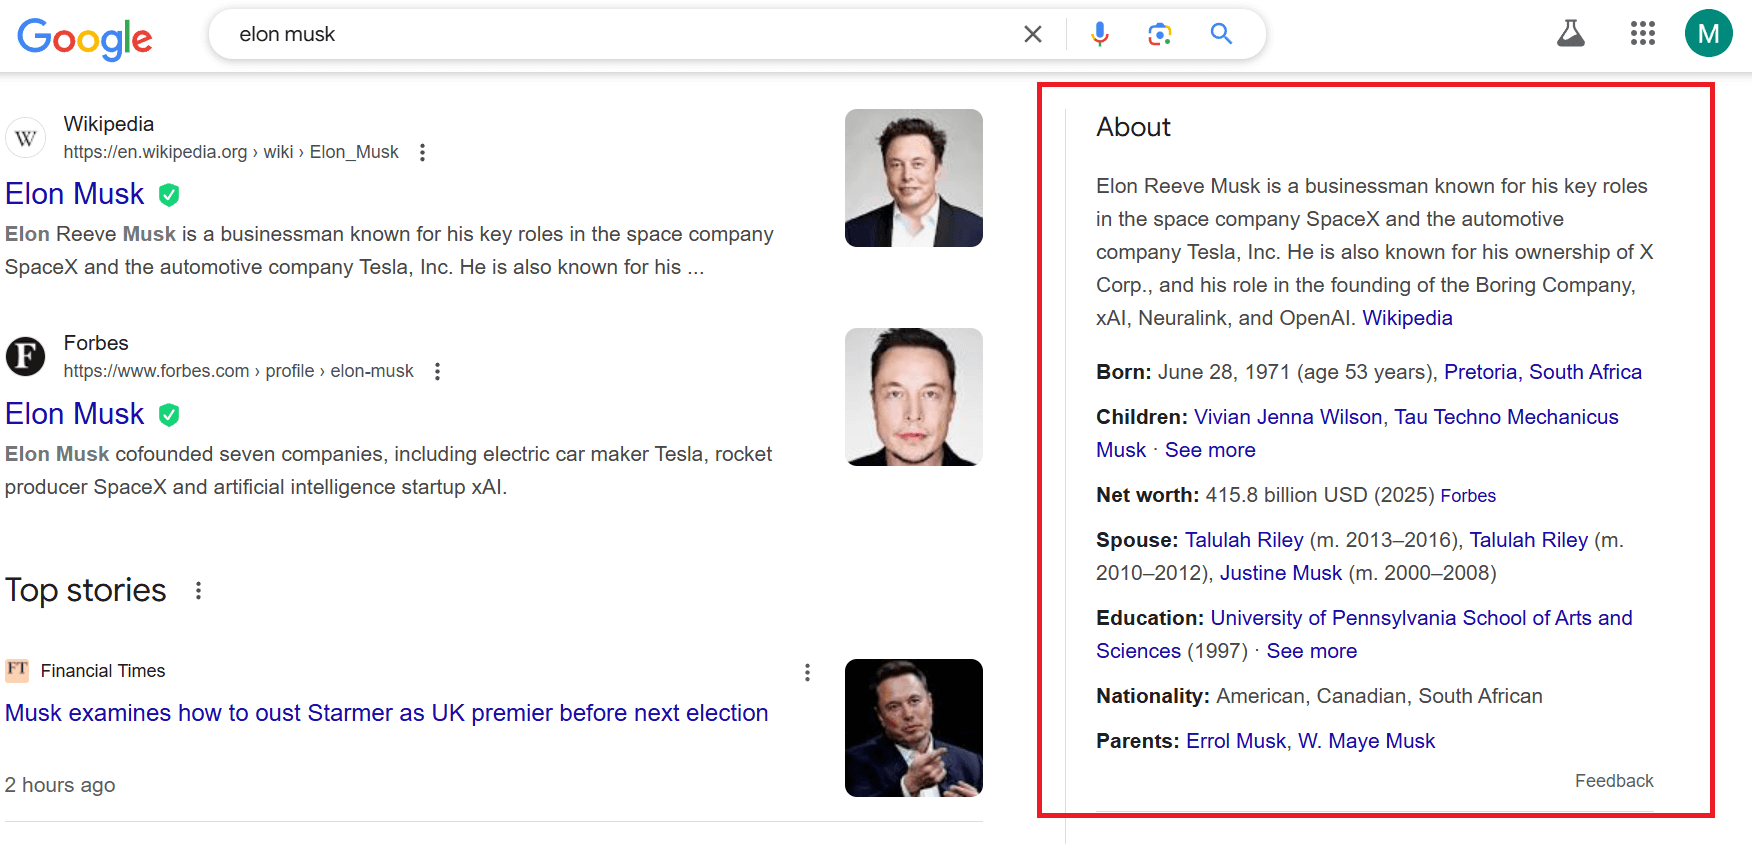Open Top stories options menu
Screen dimensions: 1752x844
199,591
